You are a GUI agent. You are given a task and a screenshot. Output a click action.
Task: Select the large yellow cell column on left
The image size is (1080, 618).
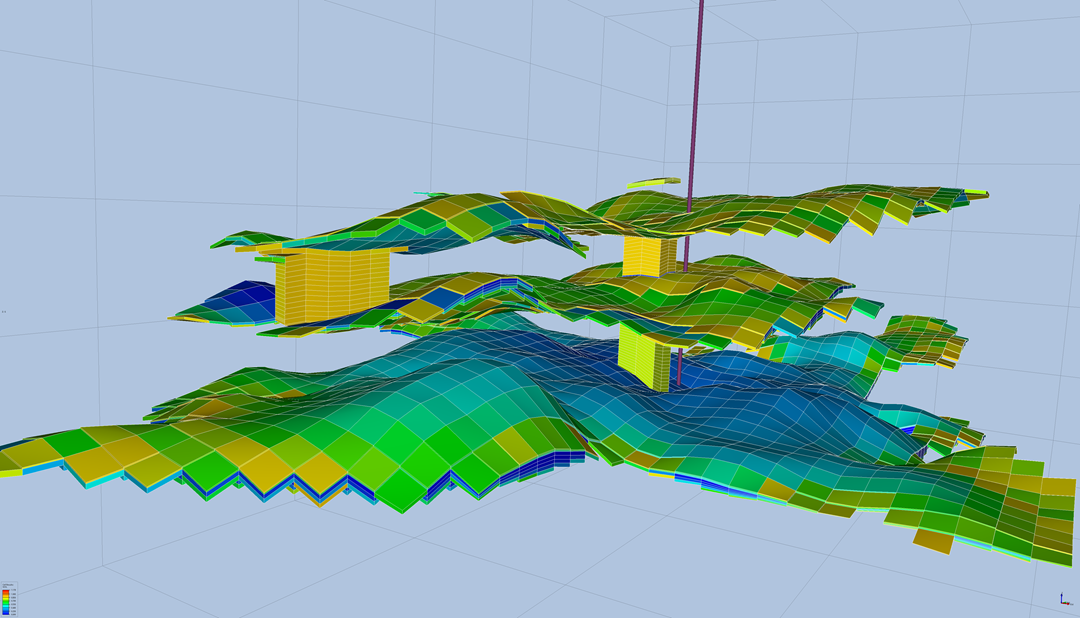tap(330, 285)
